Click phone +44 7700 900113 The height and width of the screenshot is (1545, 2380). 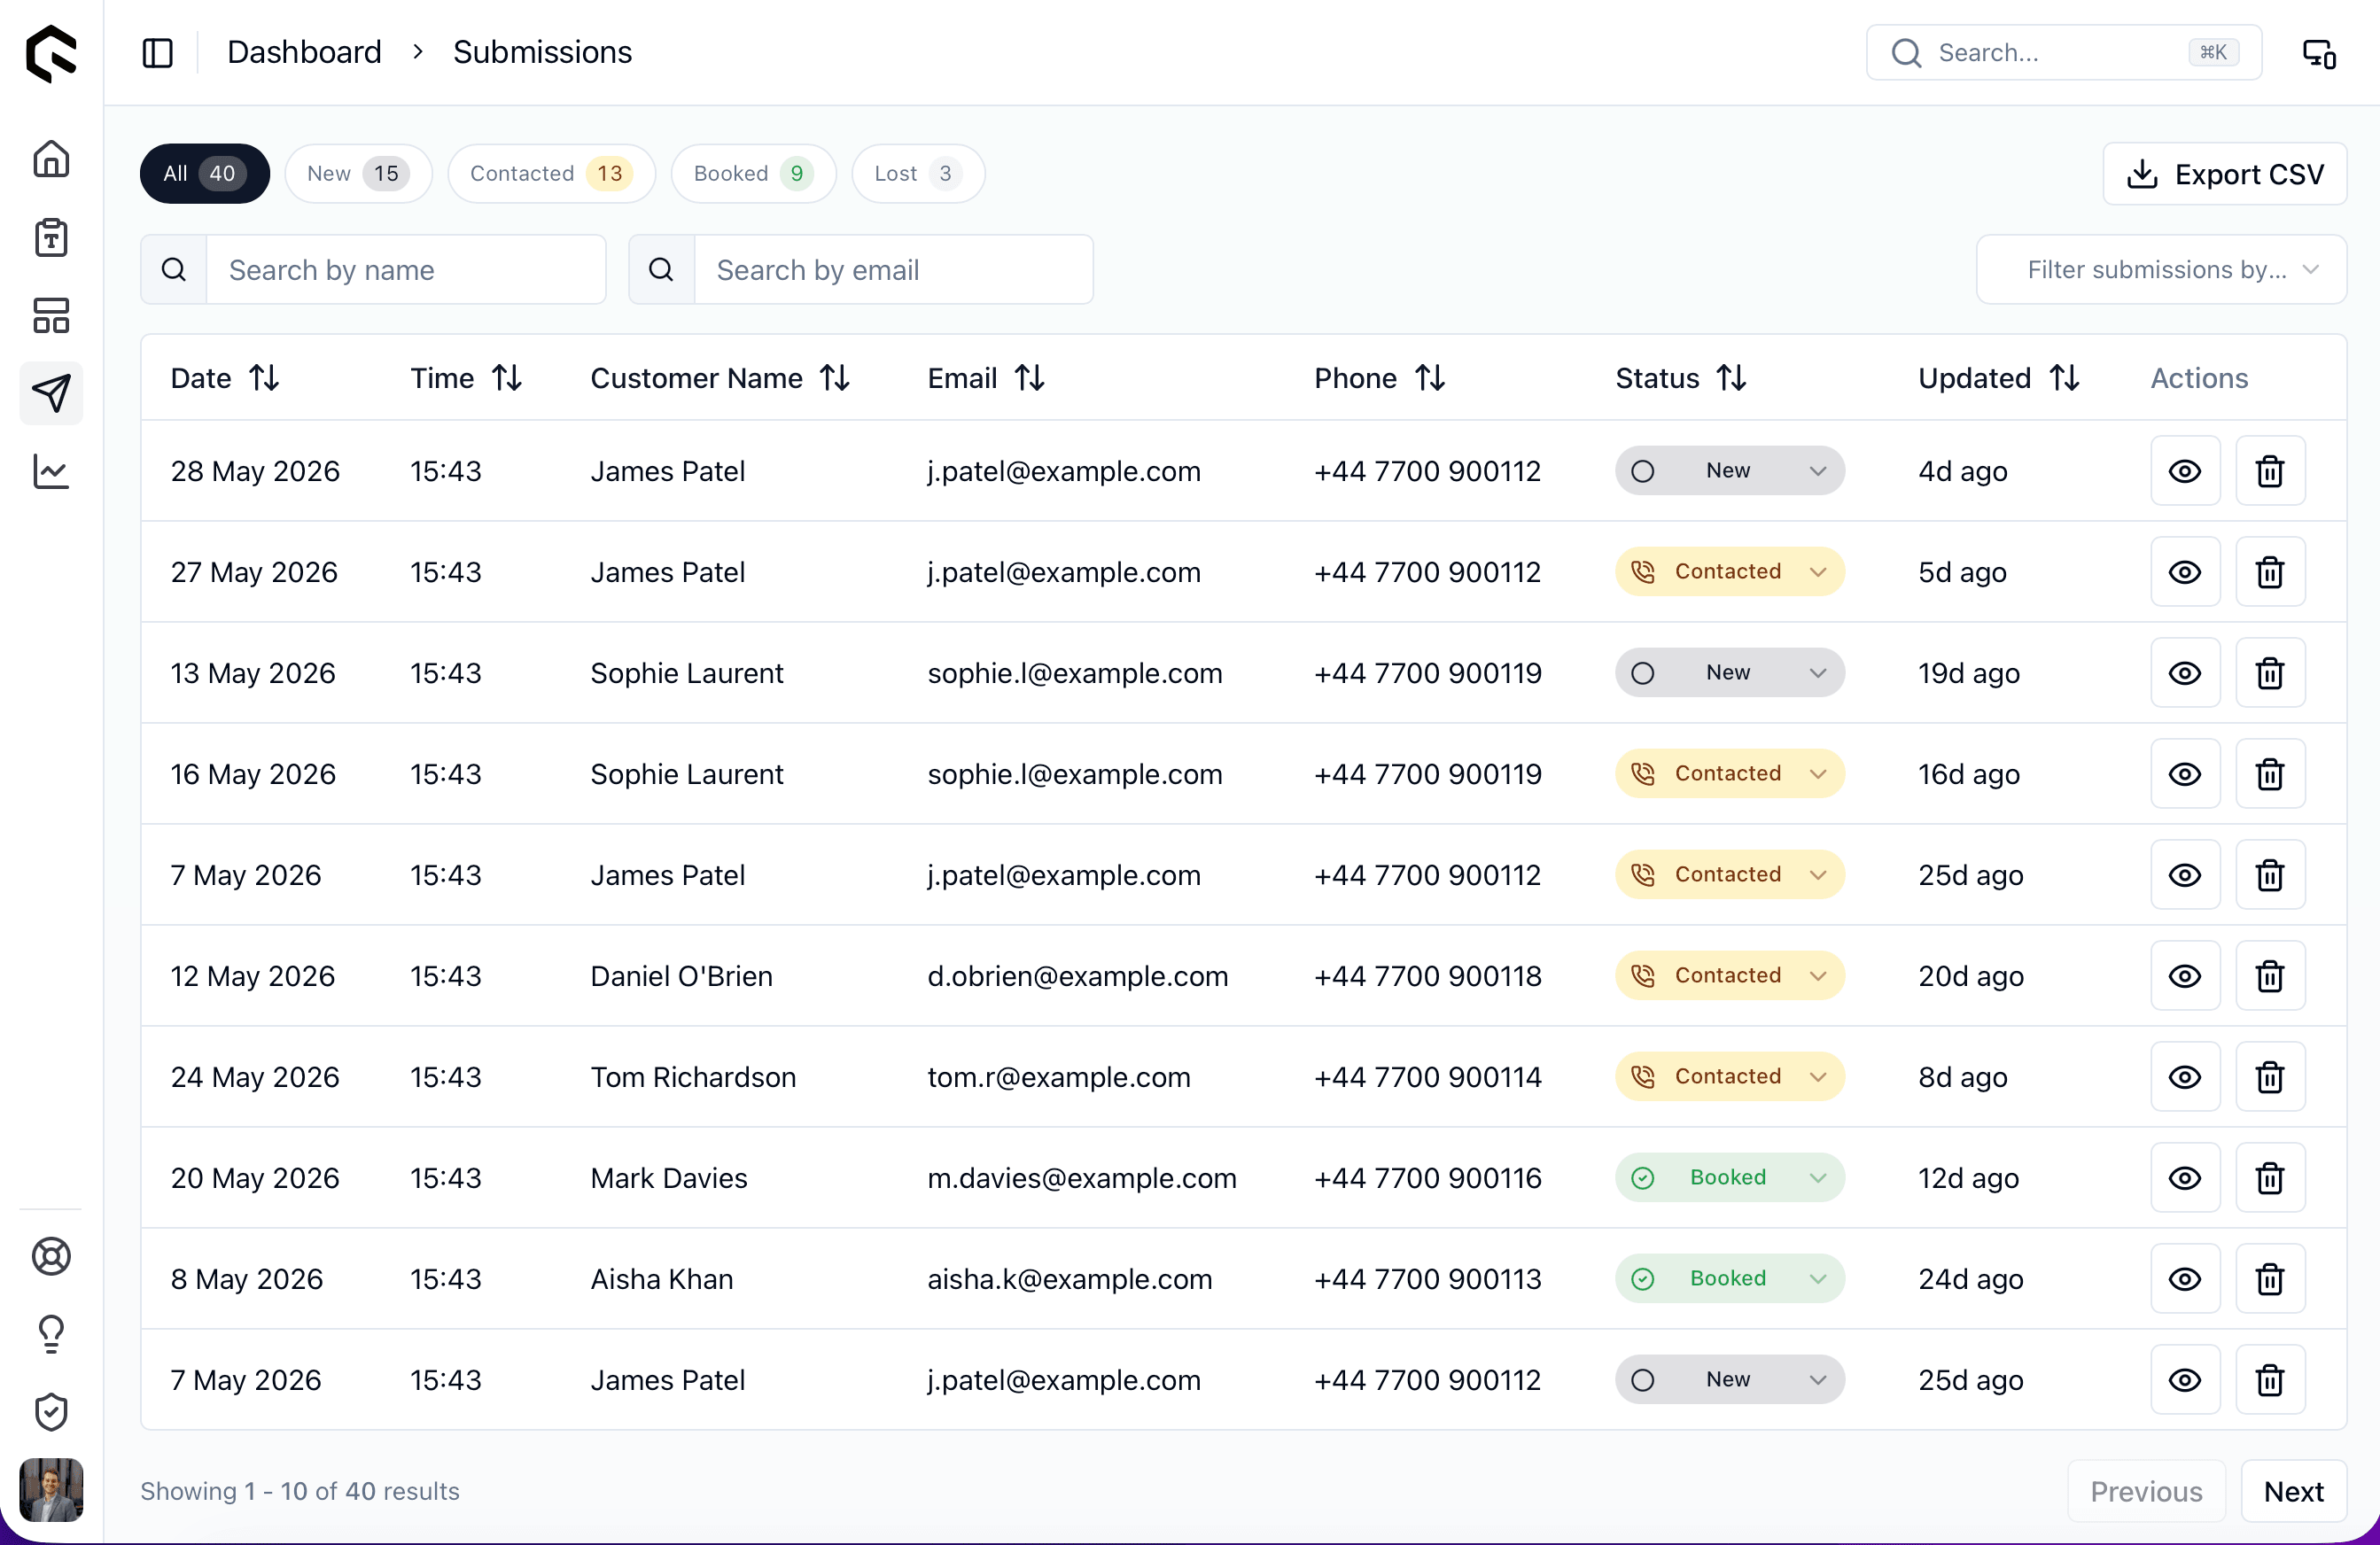[x=1427, y=1279]
